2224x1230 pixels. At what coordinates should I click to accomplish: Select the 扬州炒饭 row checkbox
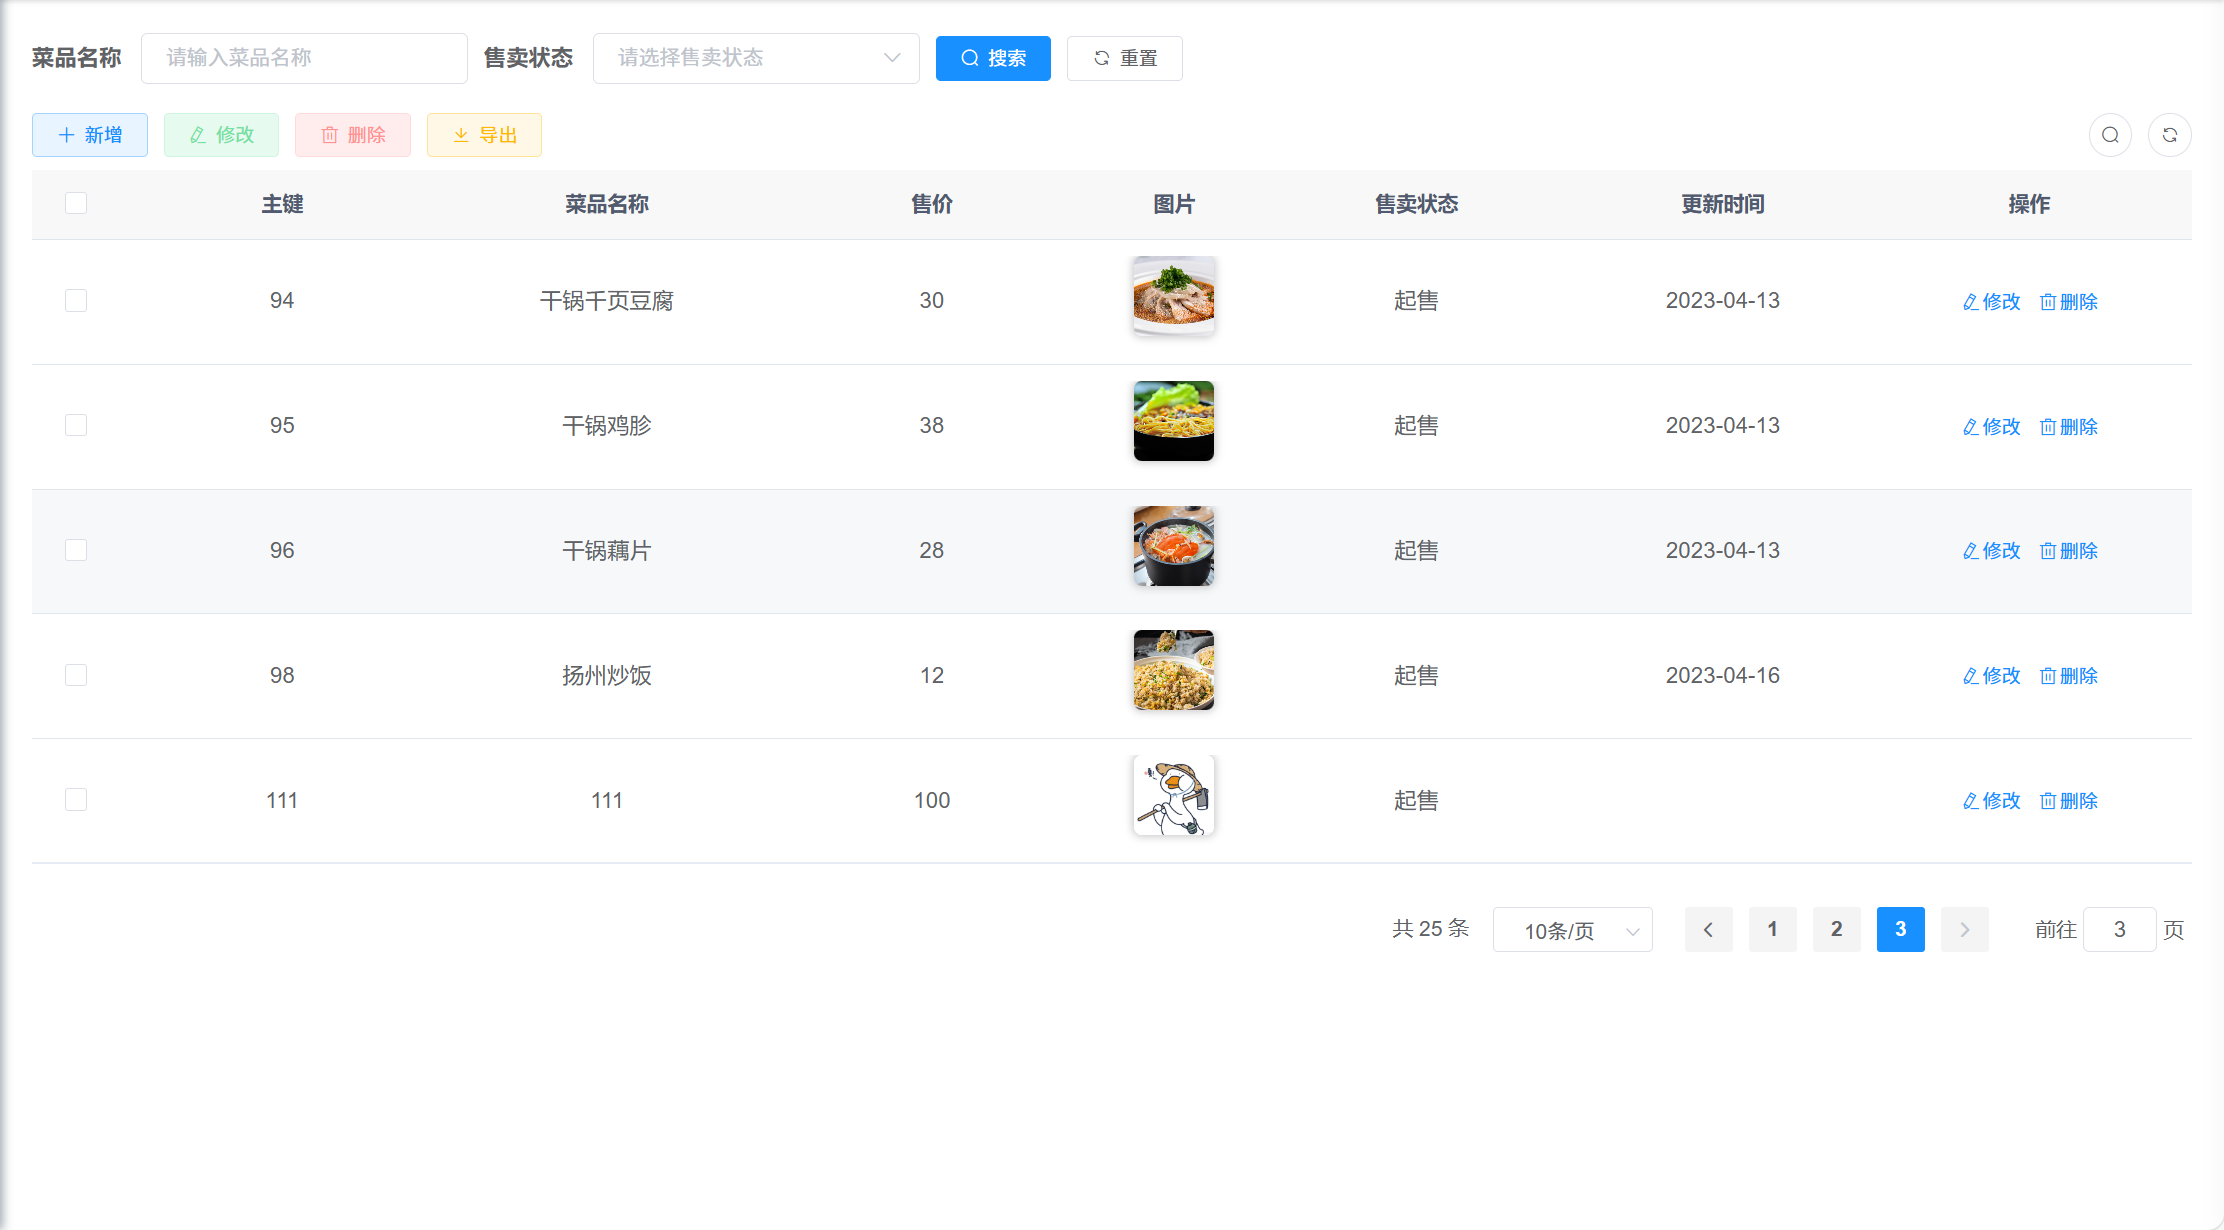(76, 675)
